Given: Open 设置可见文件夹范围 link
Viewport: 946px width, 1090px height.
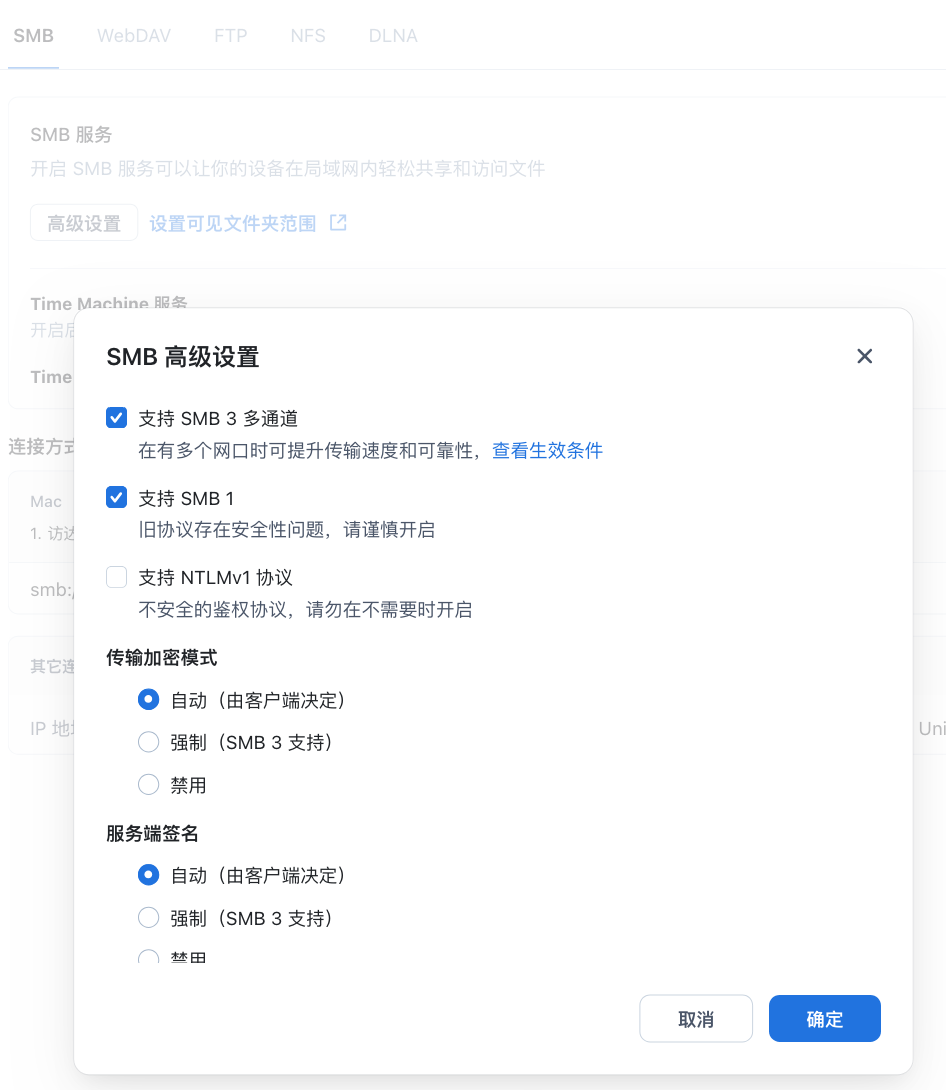Looking at the screenshot, I should 233,223.
